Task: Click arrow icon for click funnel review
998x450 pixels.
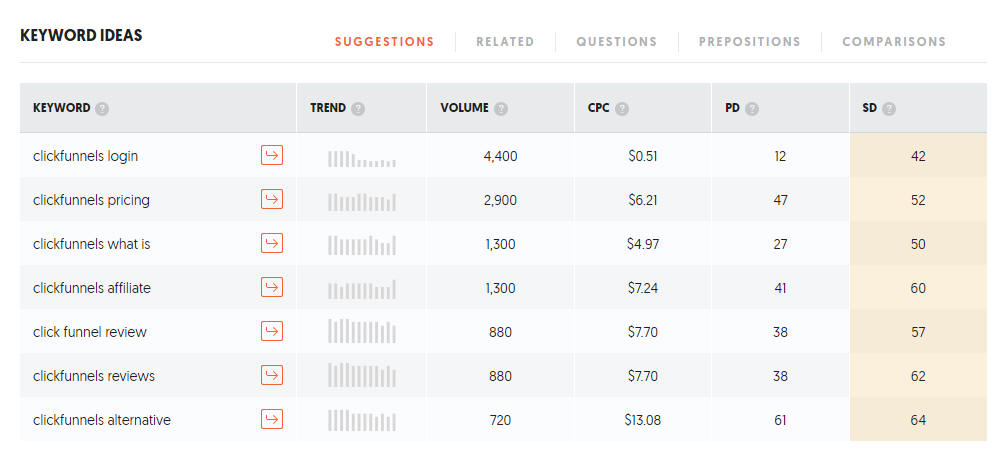Action: (x=272, y=331)
